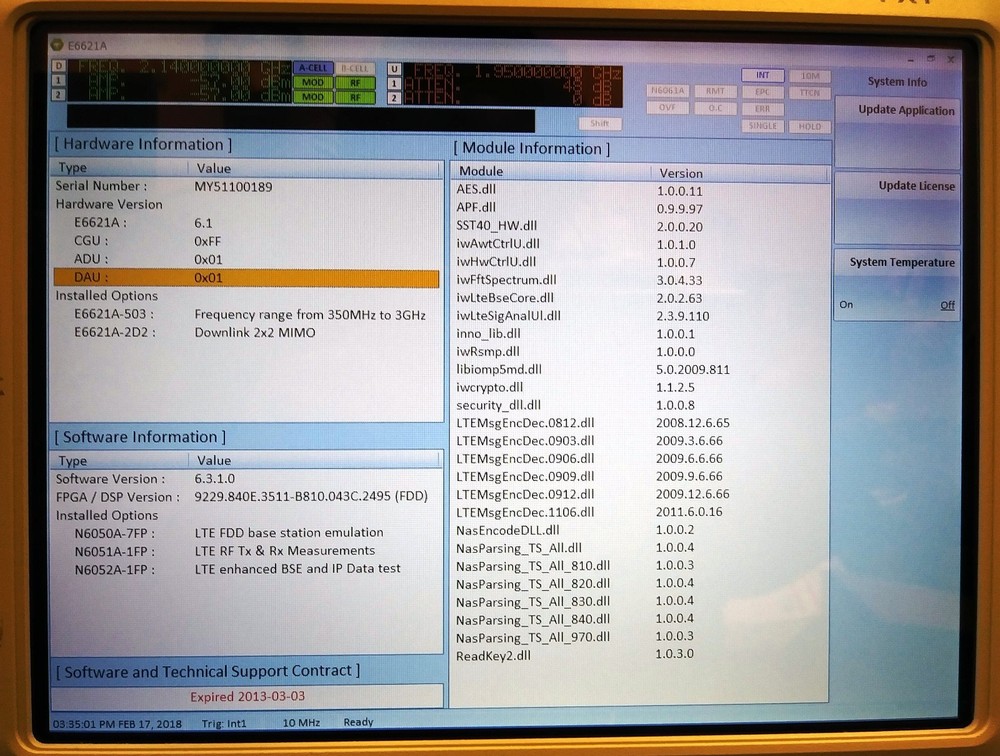The image size is (1000, 756).
Task: Open the System Info menu
Action: pyautogui.click(x=897, y=82)
